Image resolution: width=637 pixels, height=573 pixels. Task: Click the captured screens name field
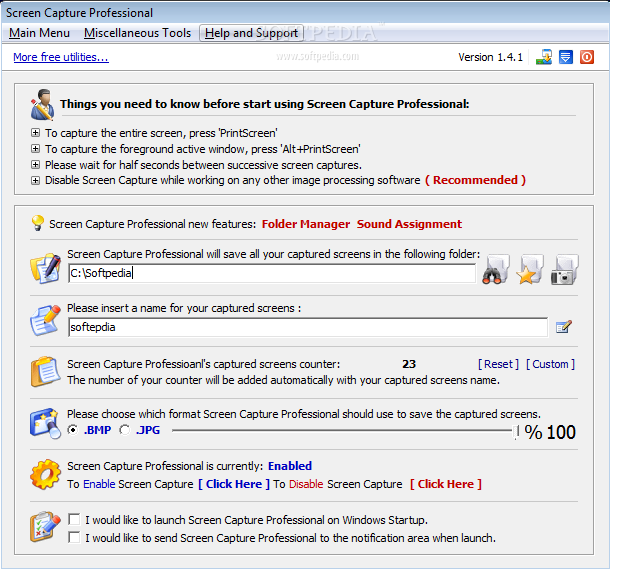pyautogui.click(x=308, y=327)
